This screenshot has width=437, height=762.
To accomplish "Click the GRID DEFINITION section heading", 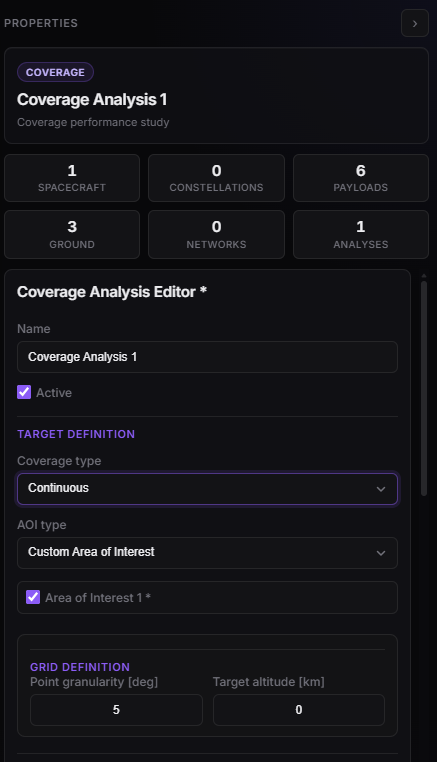I will point(80,667).
